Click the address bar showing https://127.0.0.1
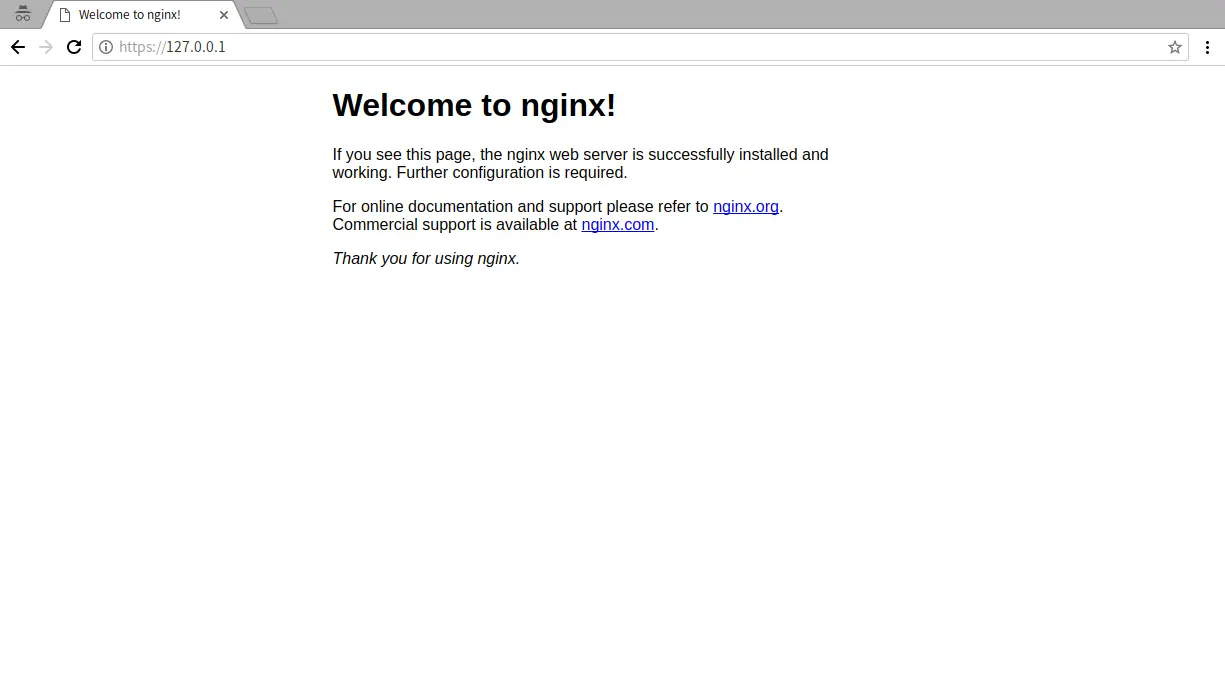The width and height of the screenshot is (1225, 679). [640, 47]
